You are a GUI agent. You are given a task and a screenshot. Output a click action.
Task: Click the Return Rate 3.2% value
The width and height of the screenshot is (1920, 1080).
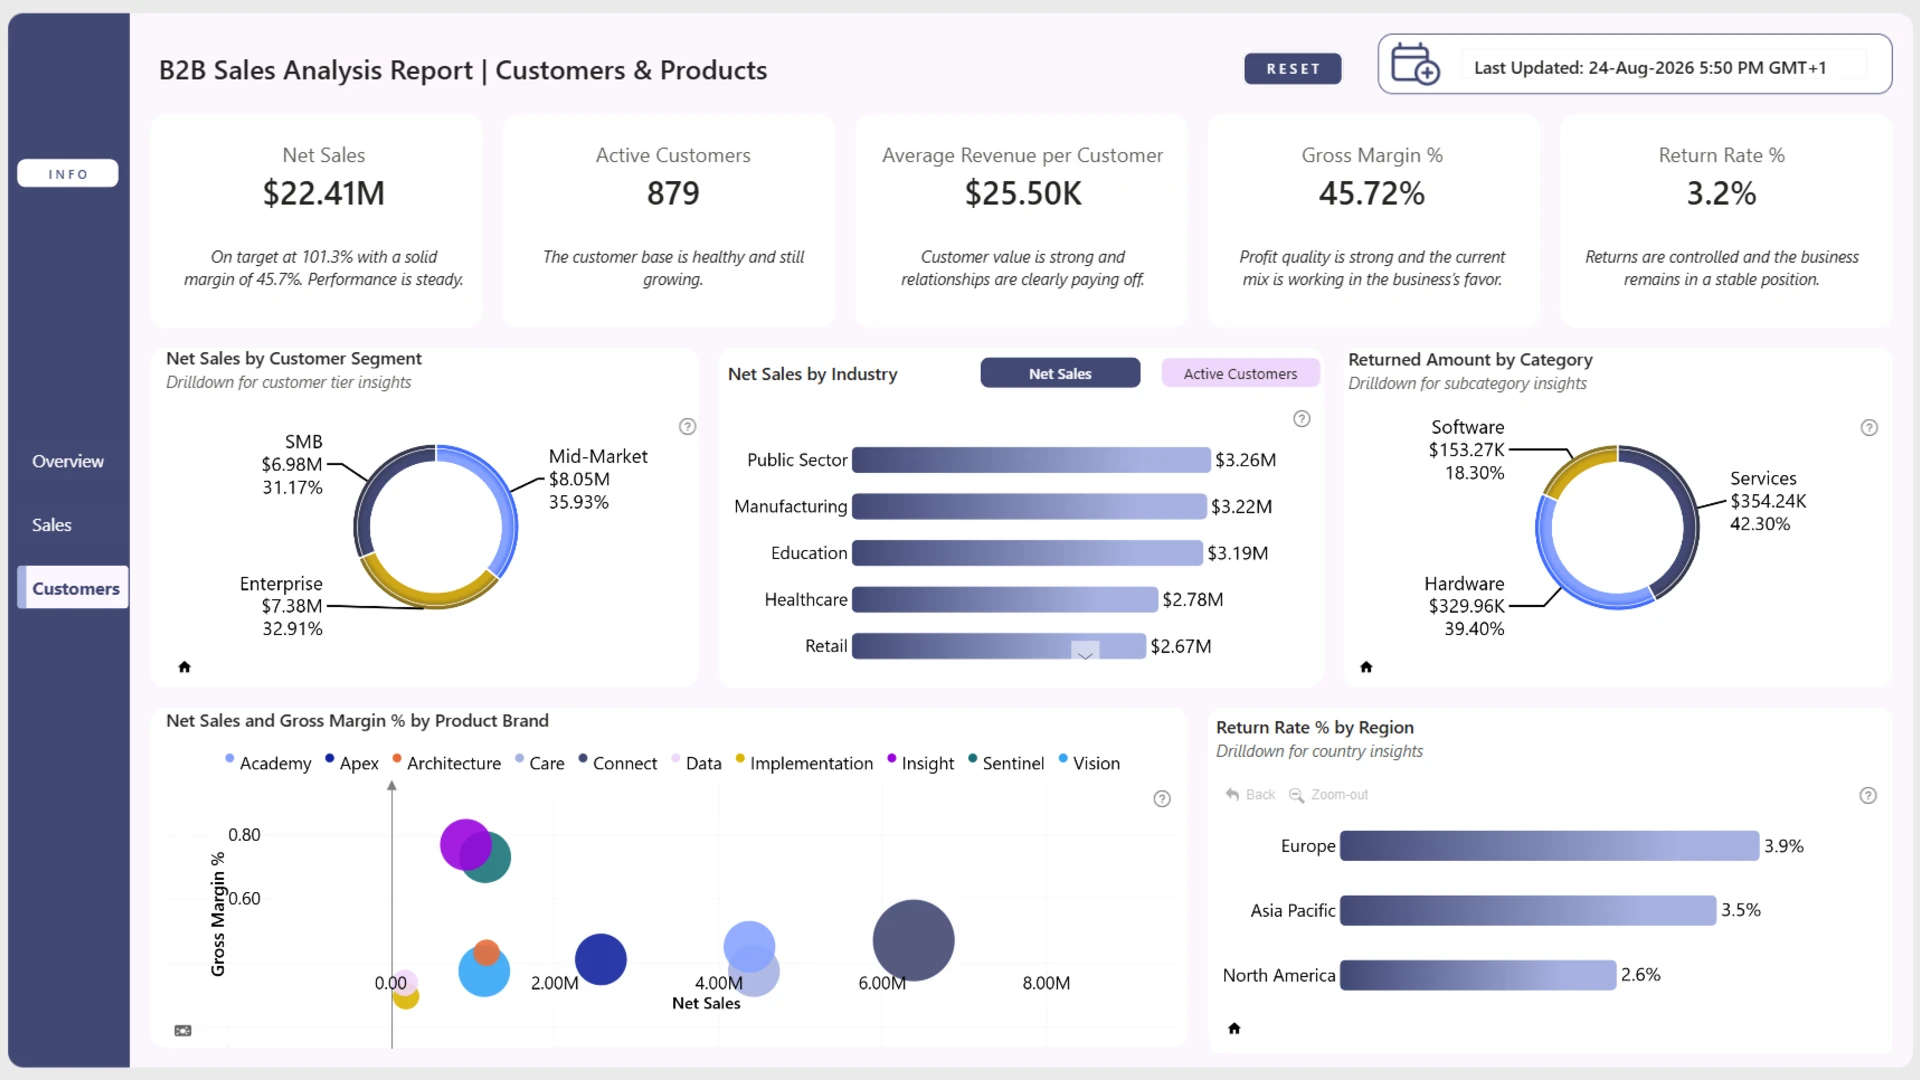tap(1721, 193)
